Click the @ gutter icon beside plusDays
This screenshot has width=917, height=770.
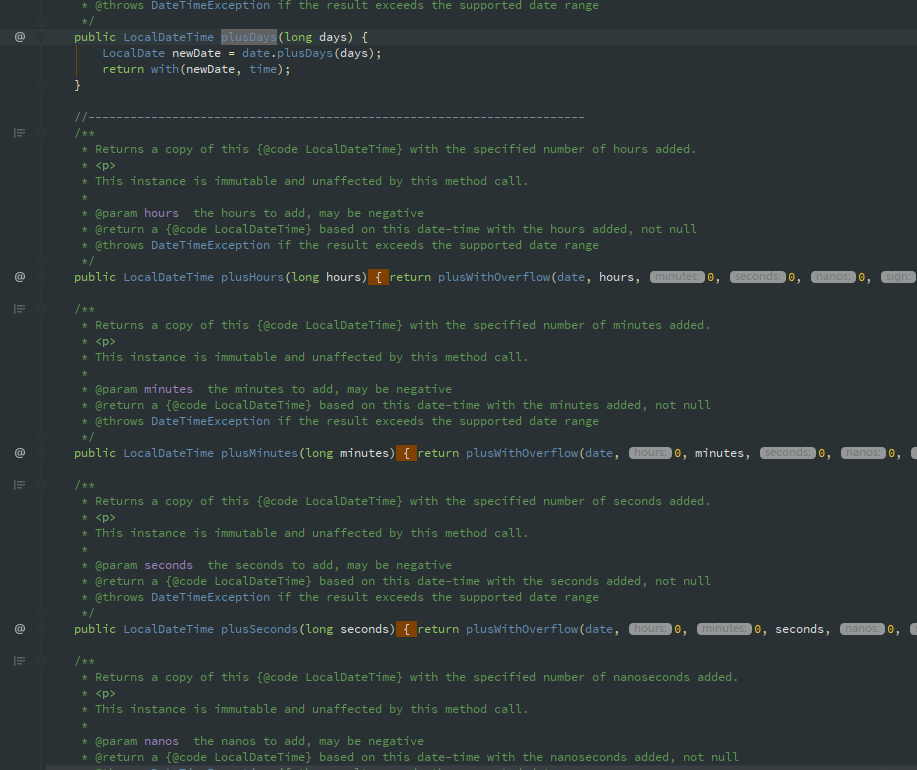[x=20, y=37]
